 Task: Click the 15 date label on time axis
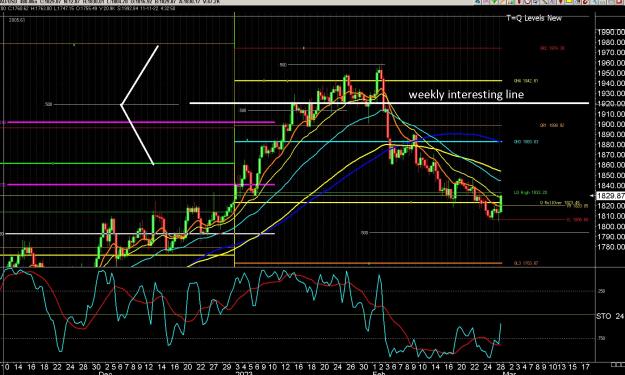click(x=572, y=367)
